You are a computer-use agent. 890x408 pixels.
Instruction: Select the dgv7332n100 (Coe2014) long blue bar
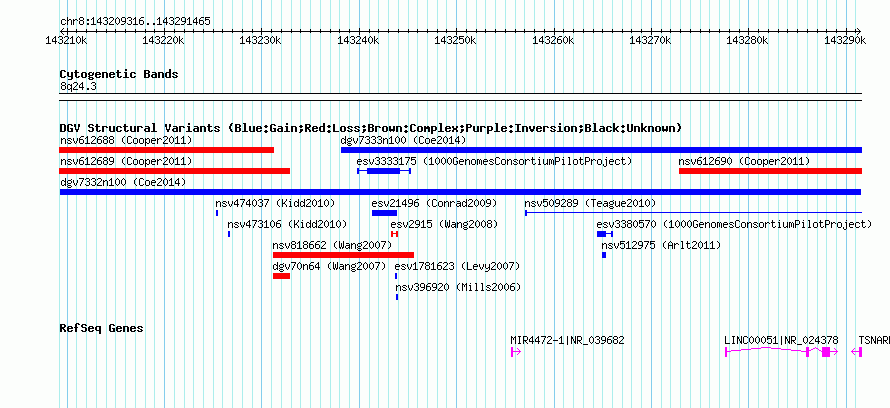pyautogui.click(x=460, y=192)
